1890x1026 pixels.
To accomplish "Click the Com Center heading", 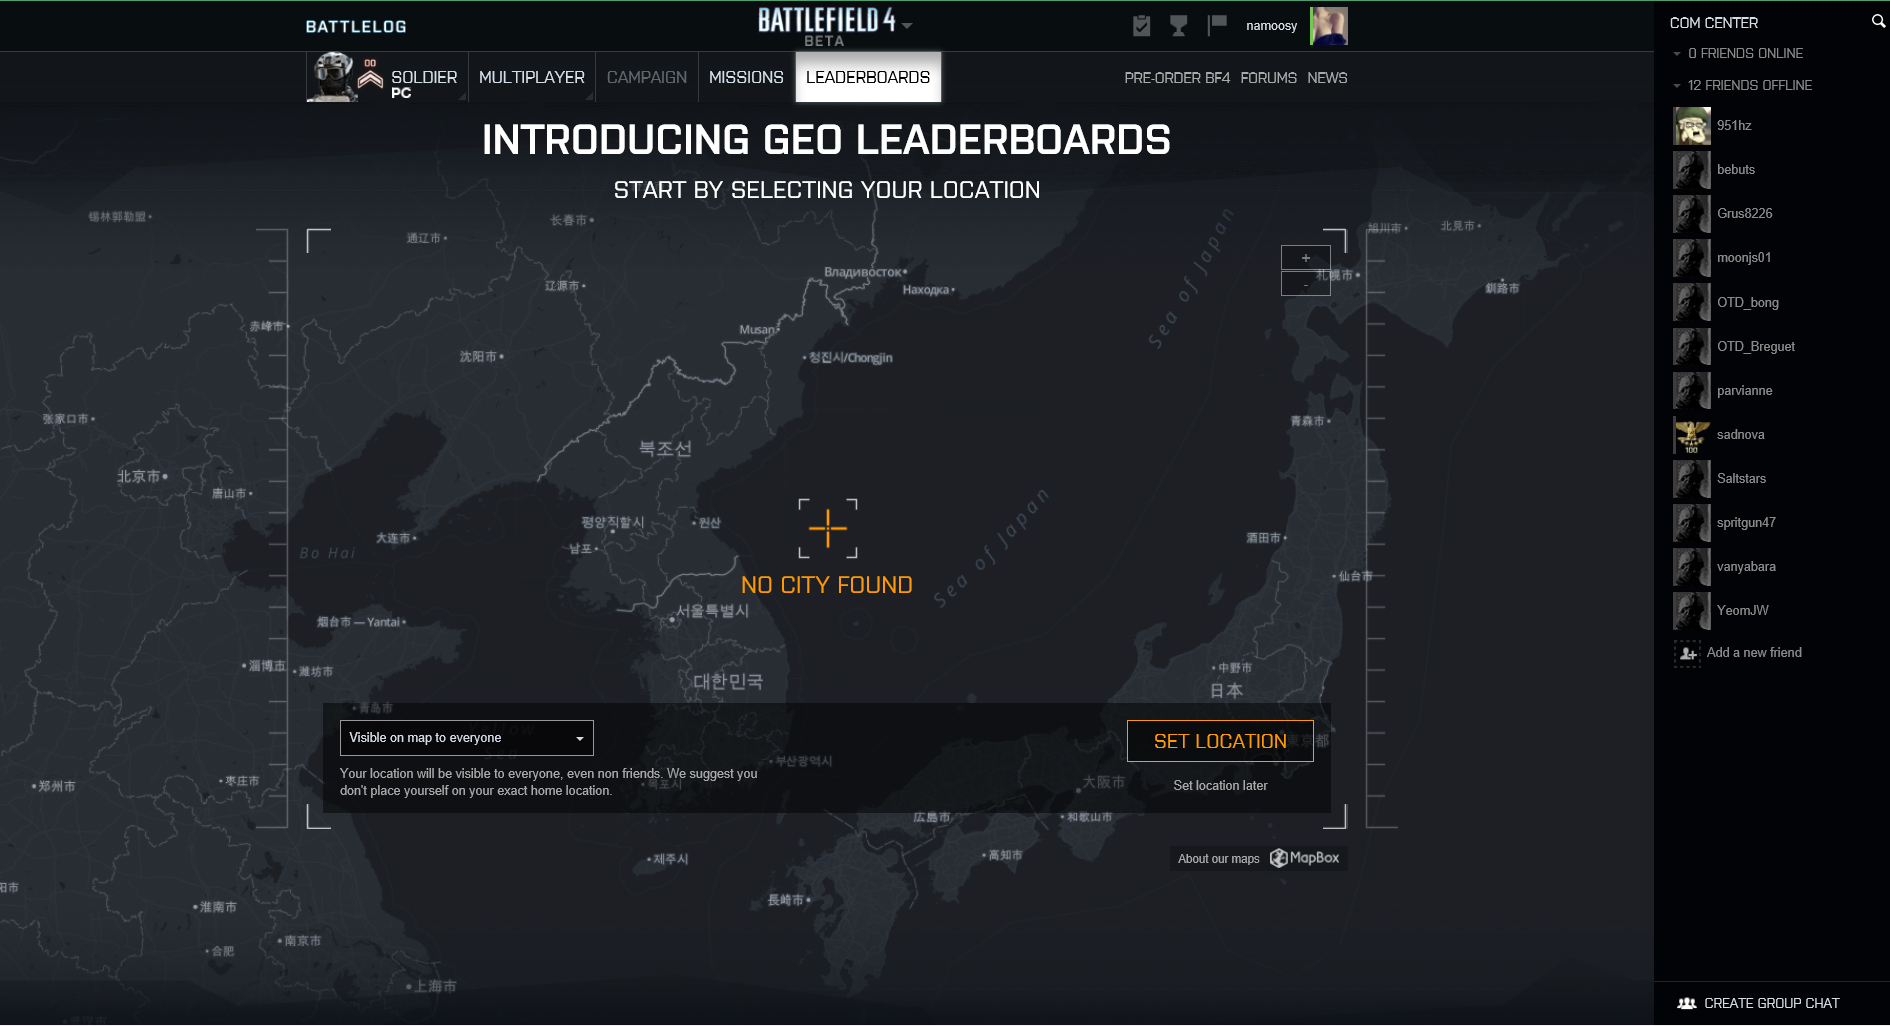I will [1714, 22].
